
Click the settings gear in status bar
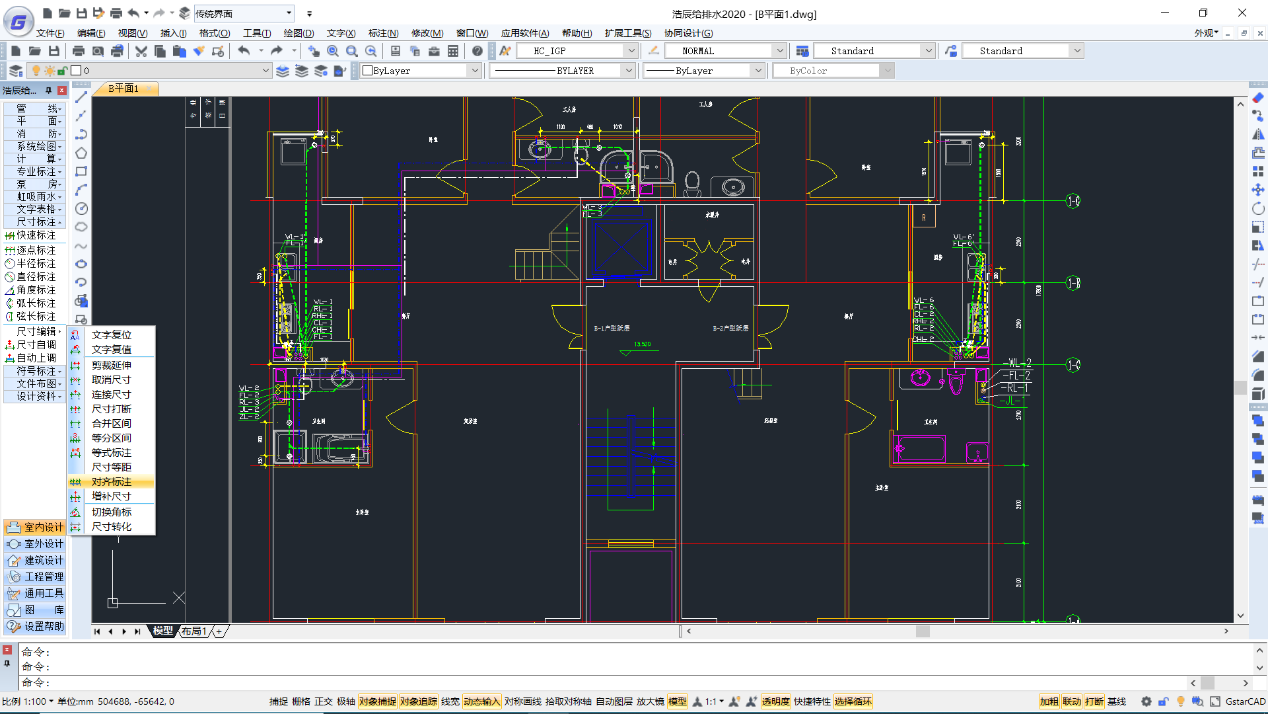1147,702
